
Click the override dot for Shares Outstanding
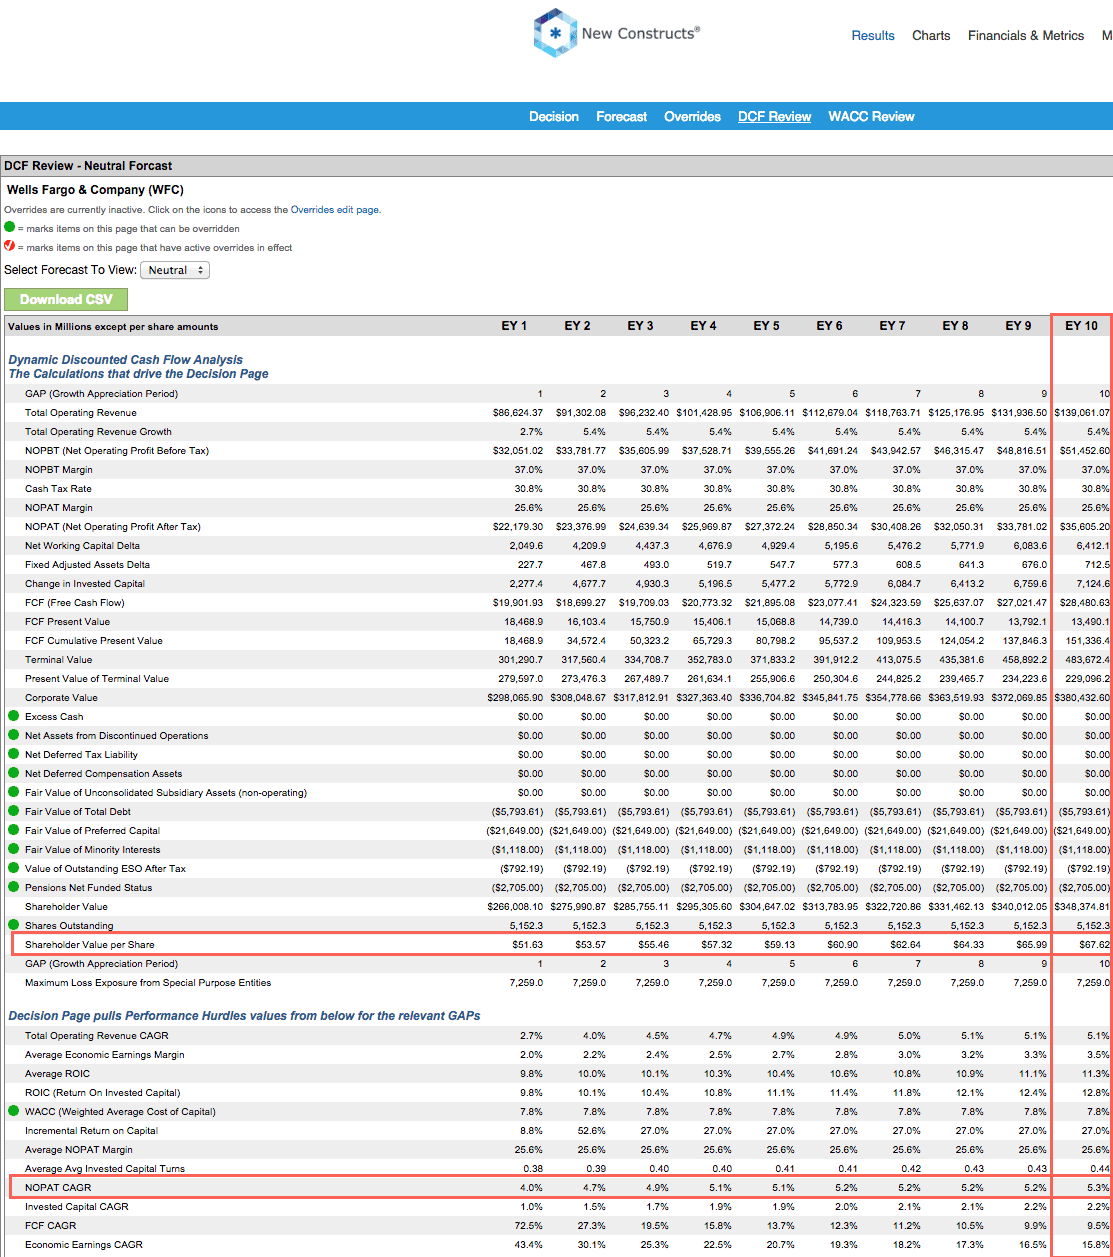point(14,925)
